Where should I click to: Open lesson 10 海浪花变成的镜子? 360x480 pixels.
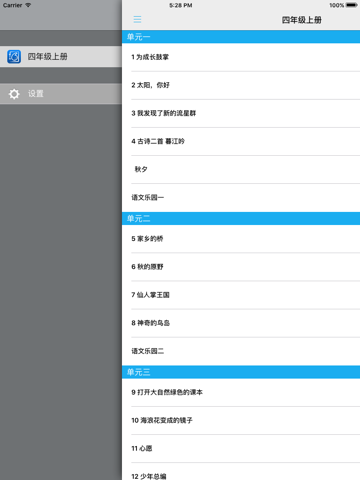pos(241,420)
